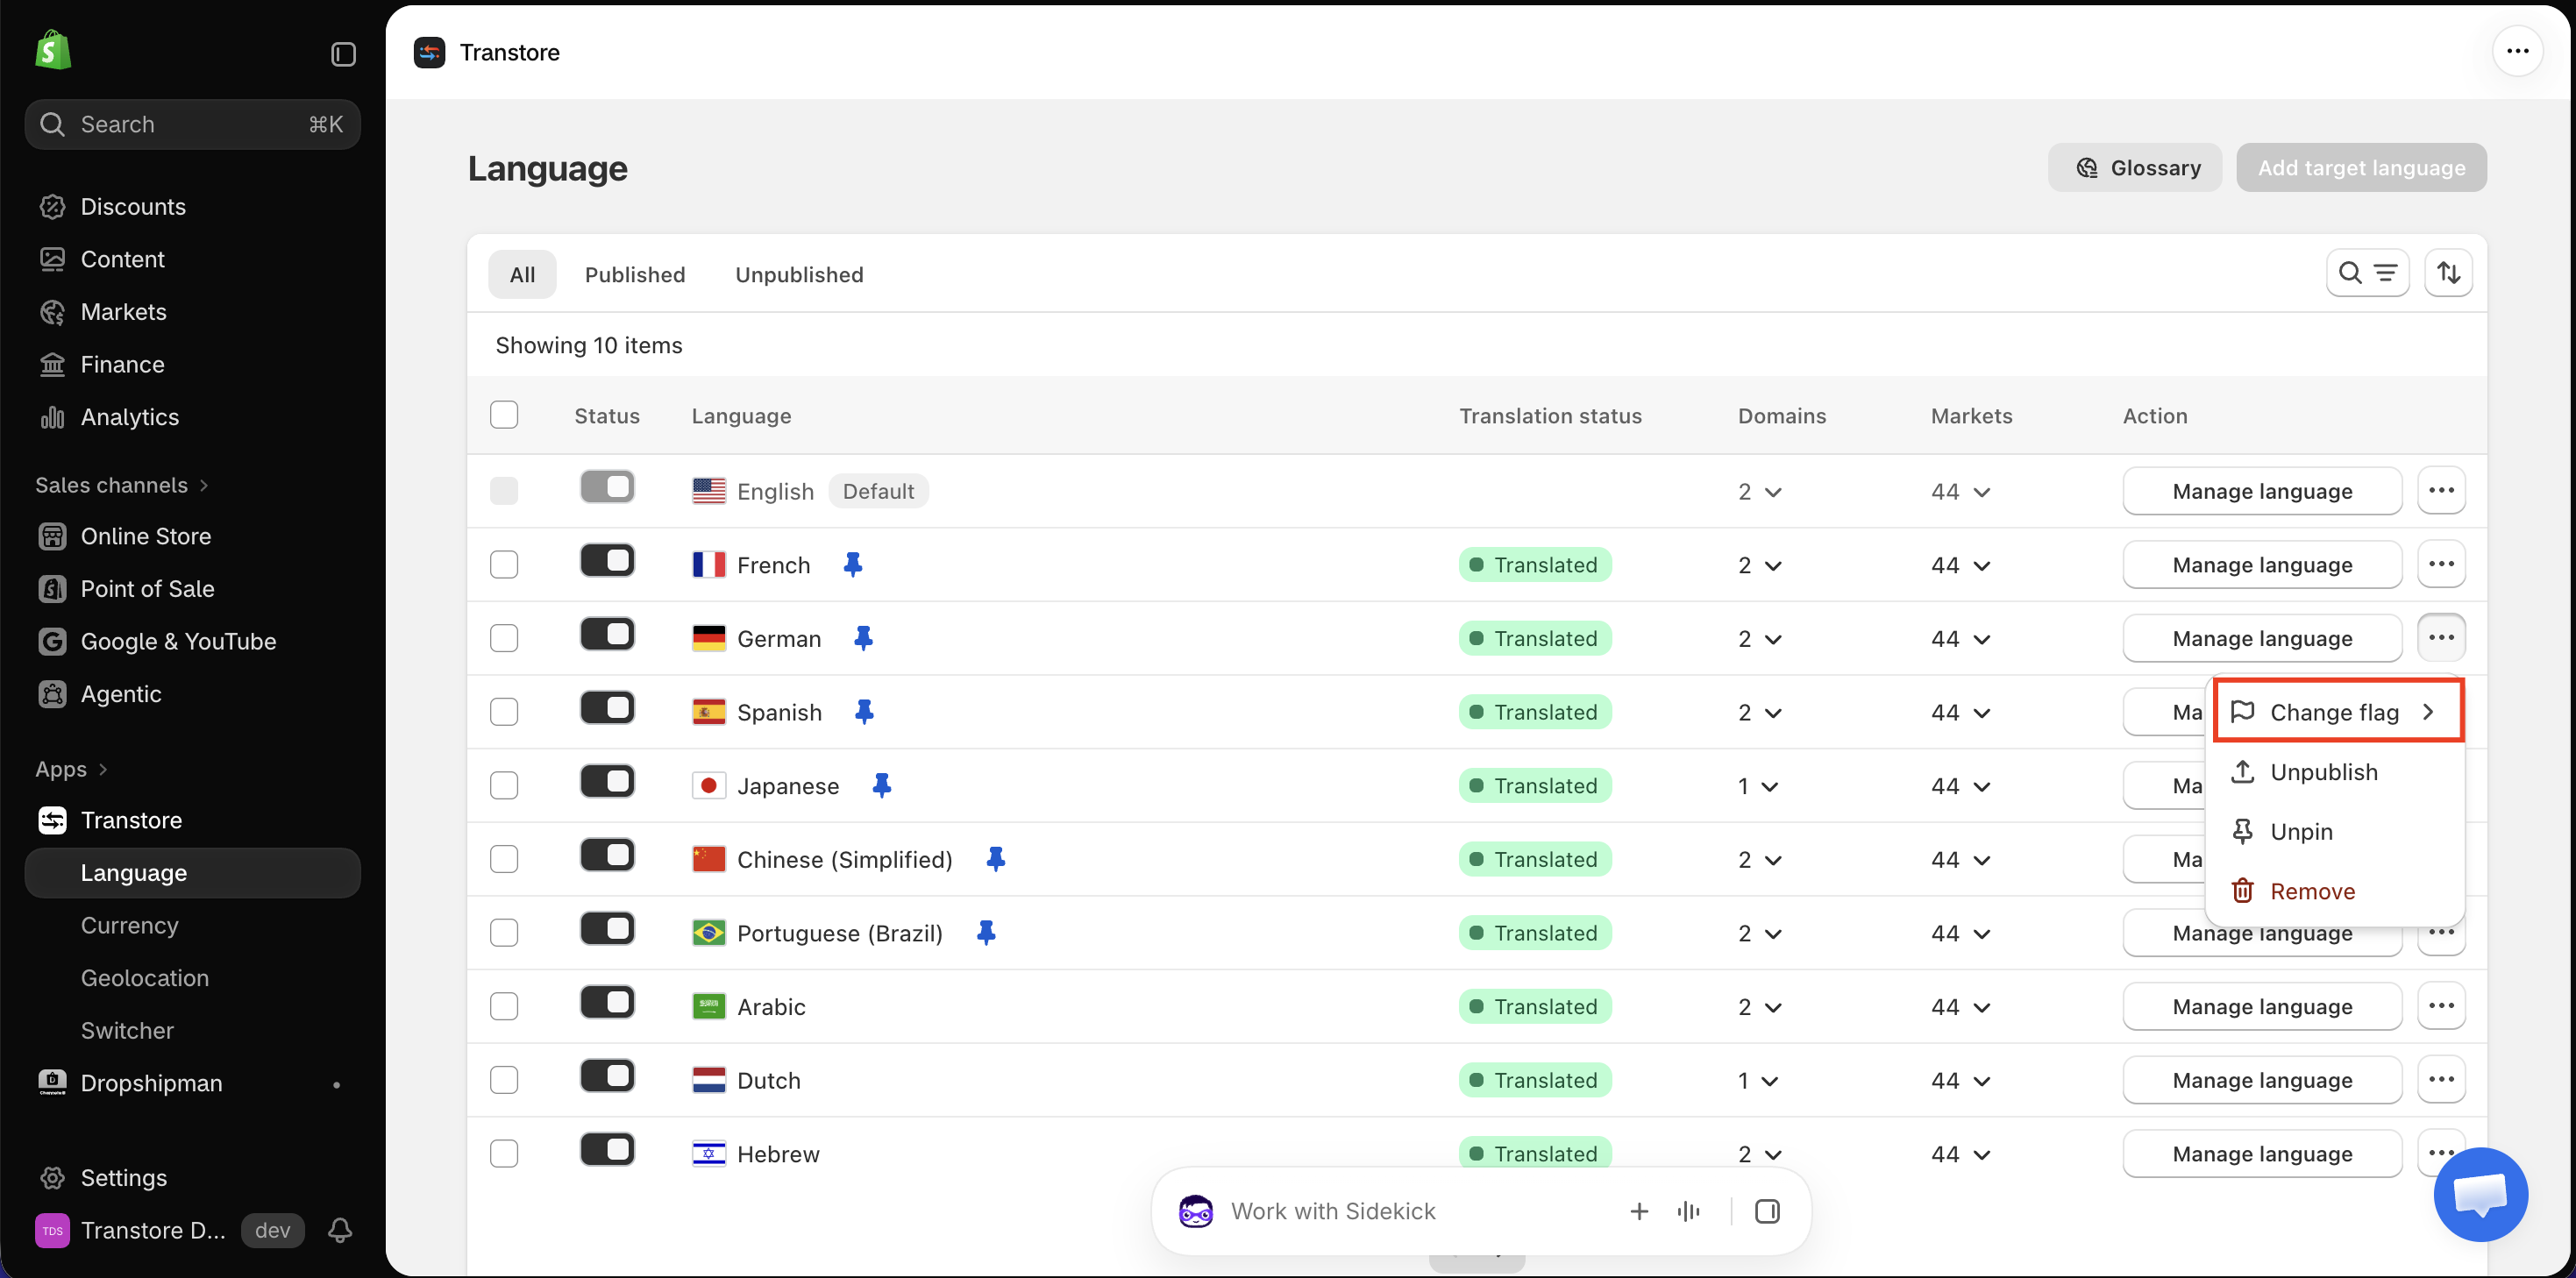Click Manage language for Hebrew

click(x=2262, y=1154)
